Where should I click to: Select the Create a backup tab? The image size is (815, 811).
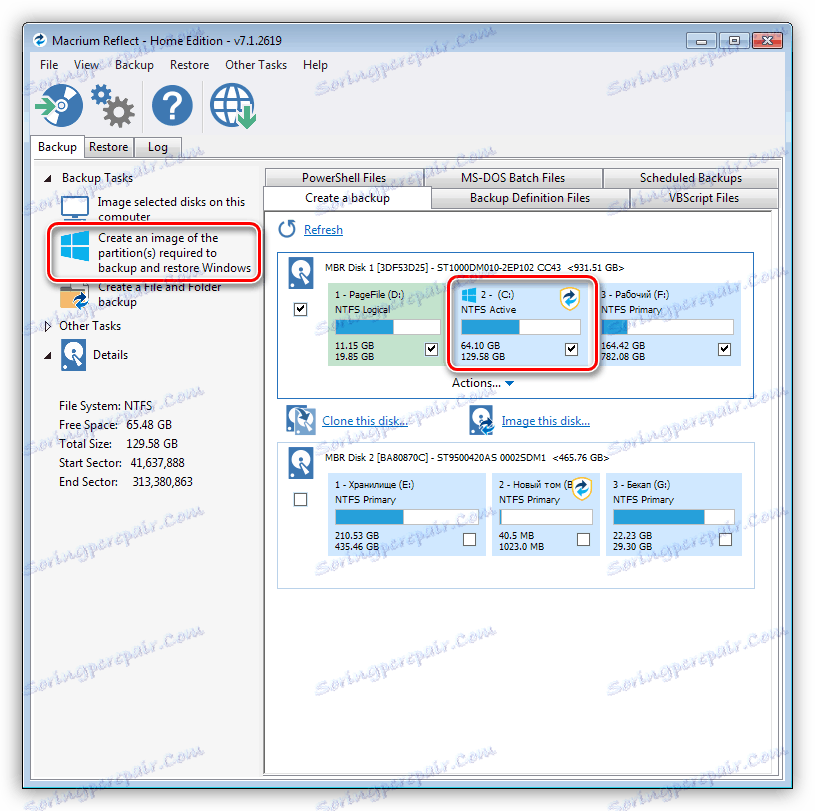(x=347, y=198)
